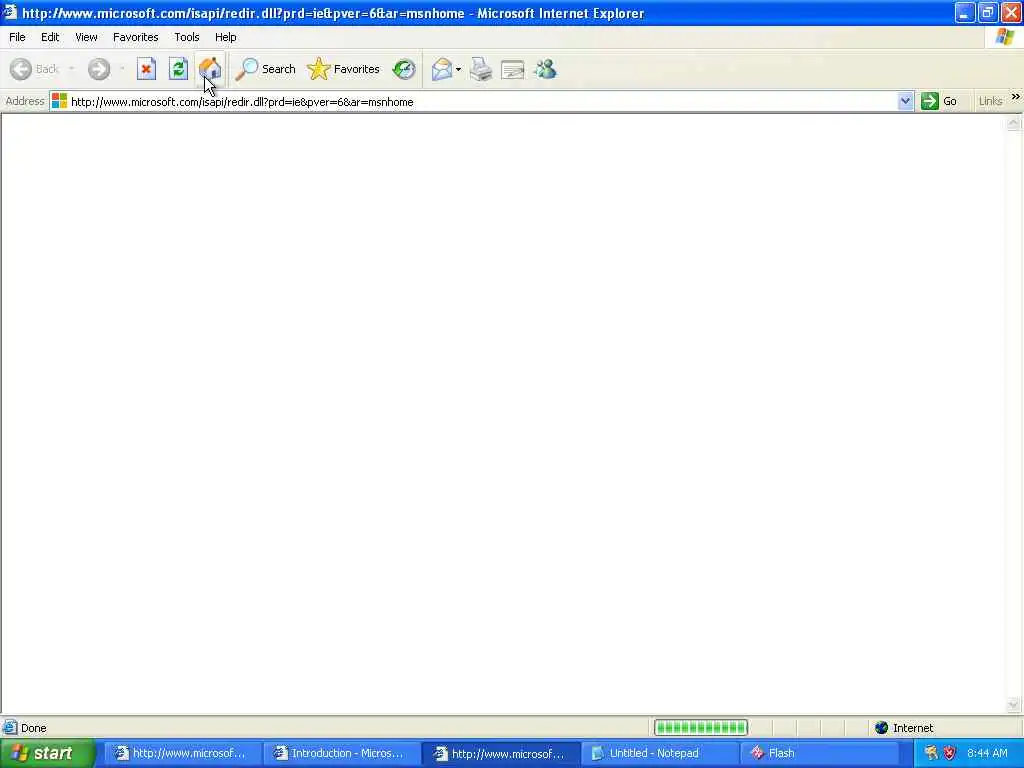Click the 8:44 AM clock

click(x=987, y=754)
